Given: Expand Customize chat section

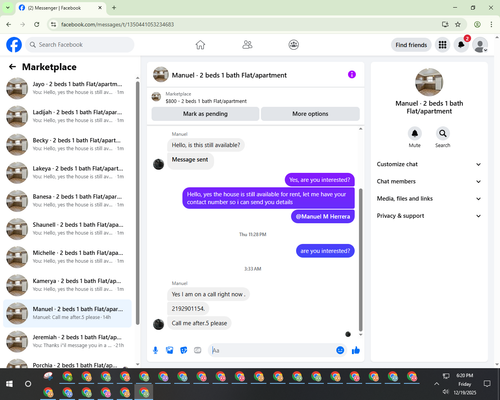Looking at the screenshot, I should coord(429,164).
